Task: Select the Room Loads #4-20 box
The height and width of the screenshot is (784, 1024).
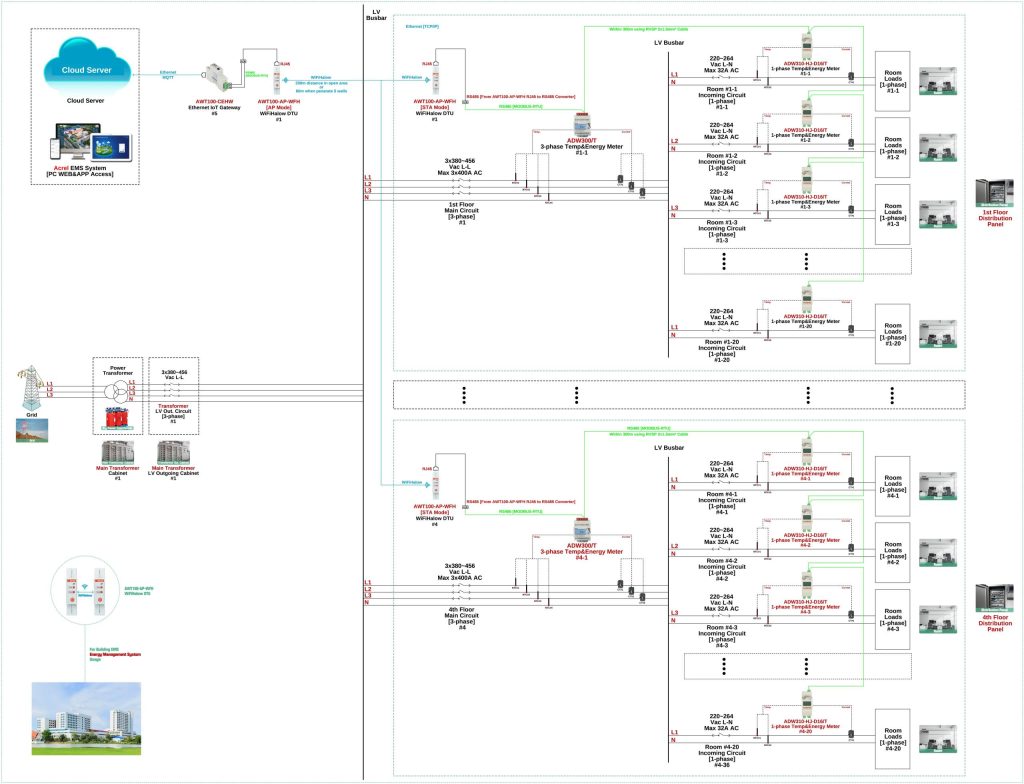Action: pos(891,732)
